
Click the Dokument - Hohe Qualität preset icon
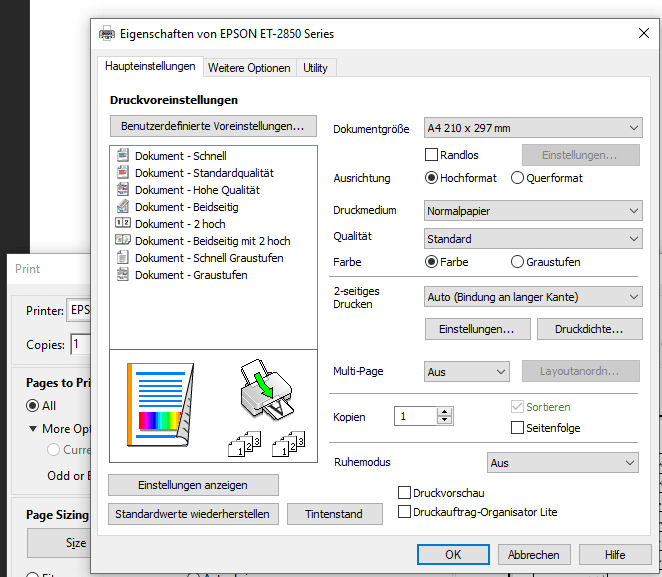(122, 189)
